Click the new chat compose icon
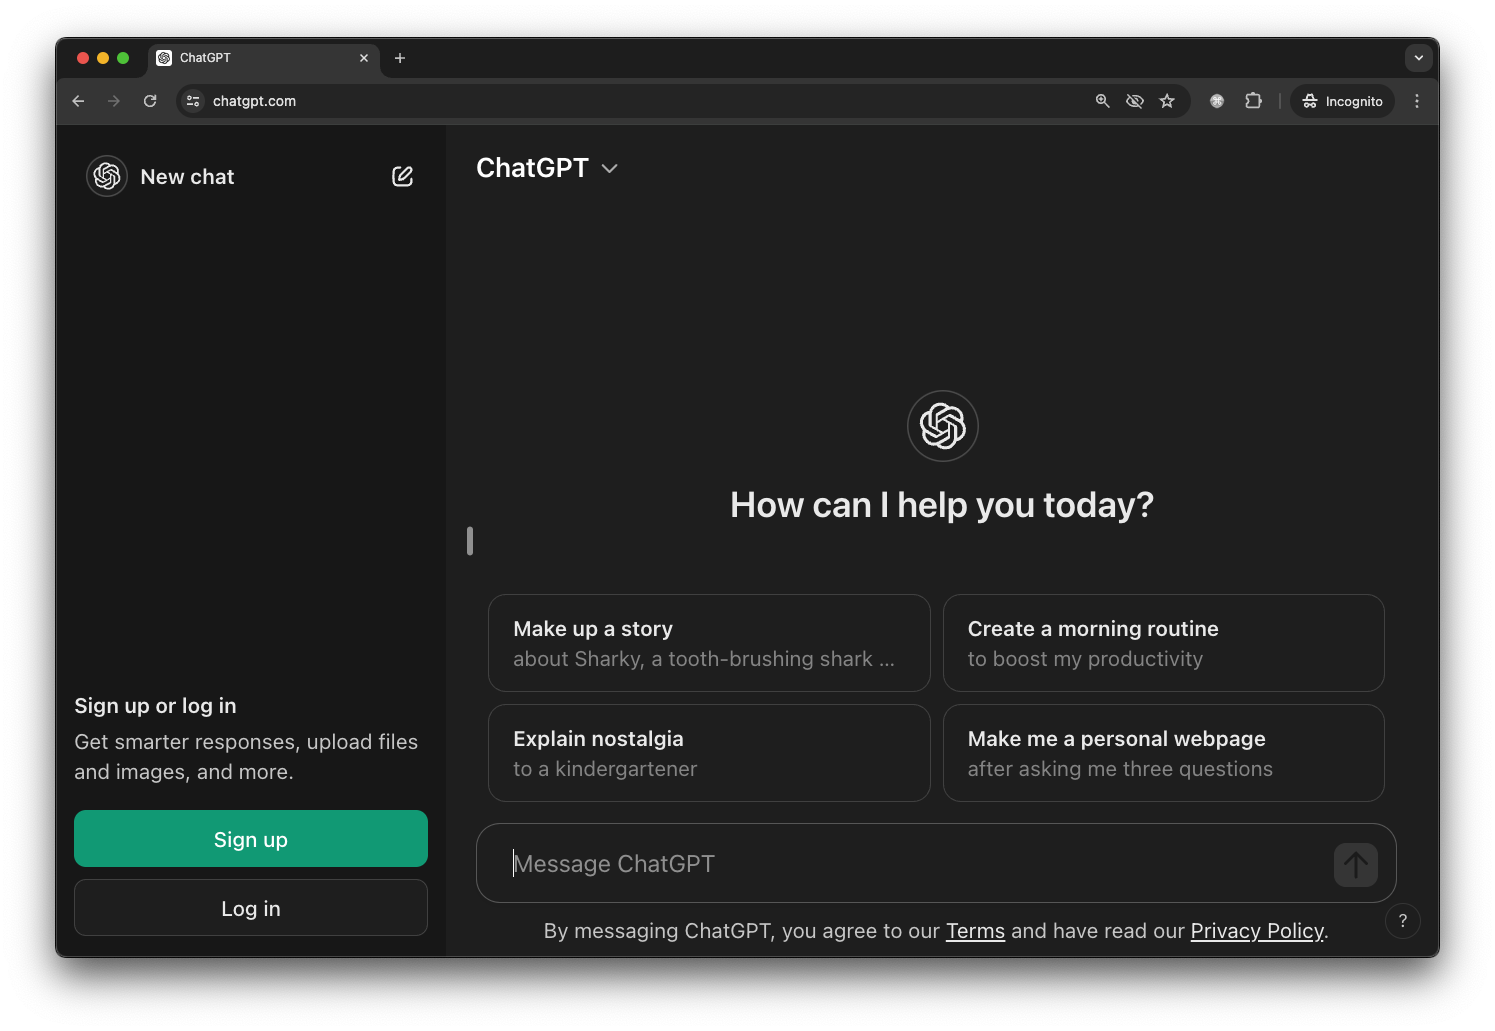 (402, 177)
